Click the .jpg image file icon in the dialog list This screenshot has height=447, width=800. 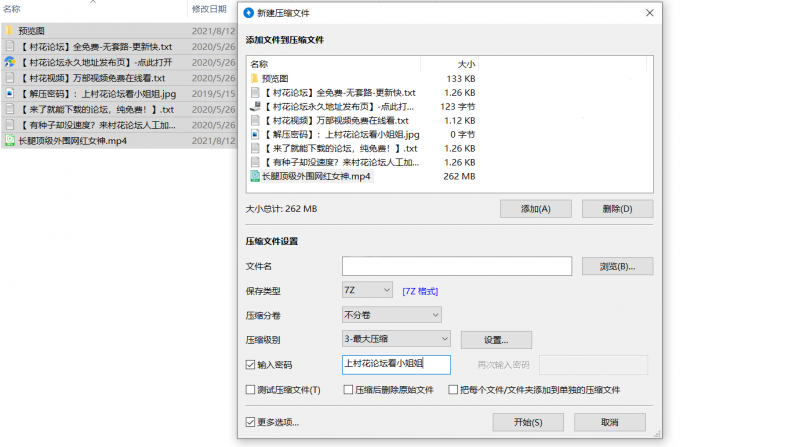pyautogui.click(x=255, y=134)
